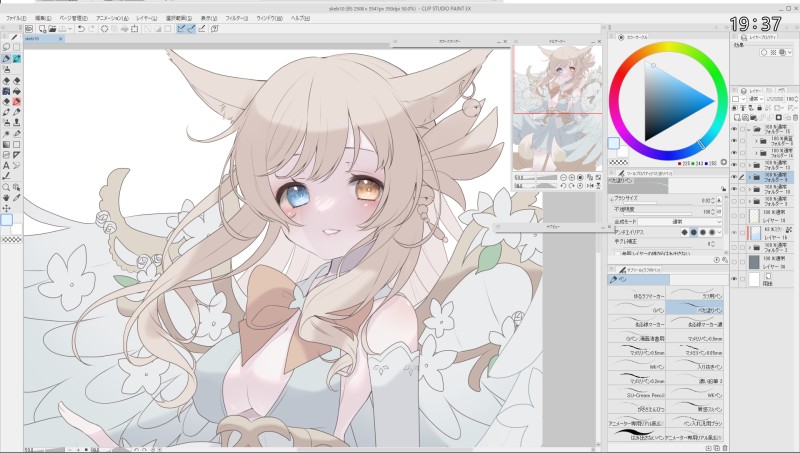Click the Navigator zoom in icon
Screen dimensions: 800x453
pyautogui.click(x=571, y=178)
